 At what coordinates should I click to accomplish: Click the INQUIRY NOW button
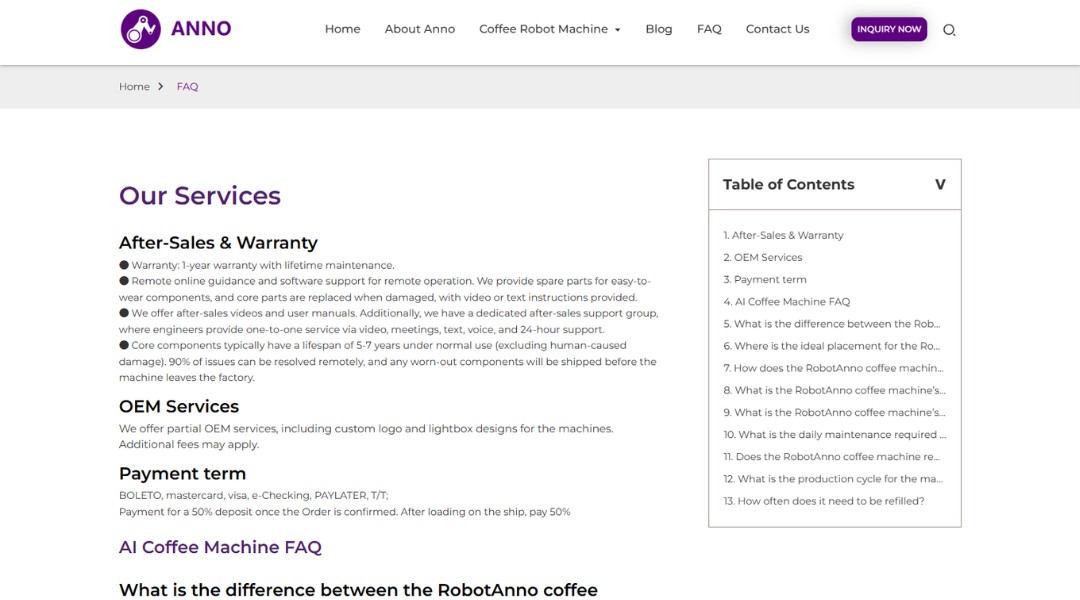(889, 29)
